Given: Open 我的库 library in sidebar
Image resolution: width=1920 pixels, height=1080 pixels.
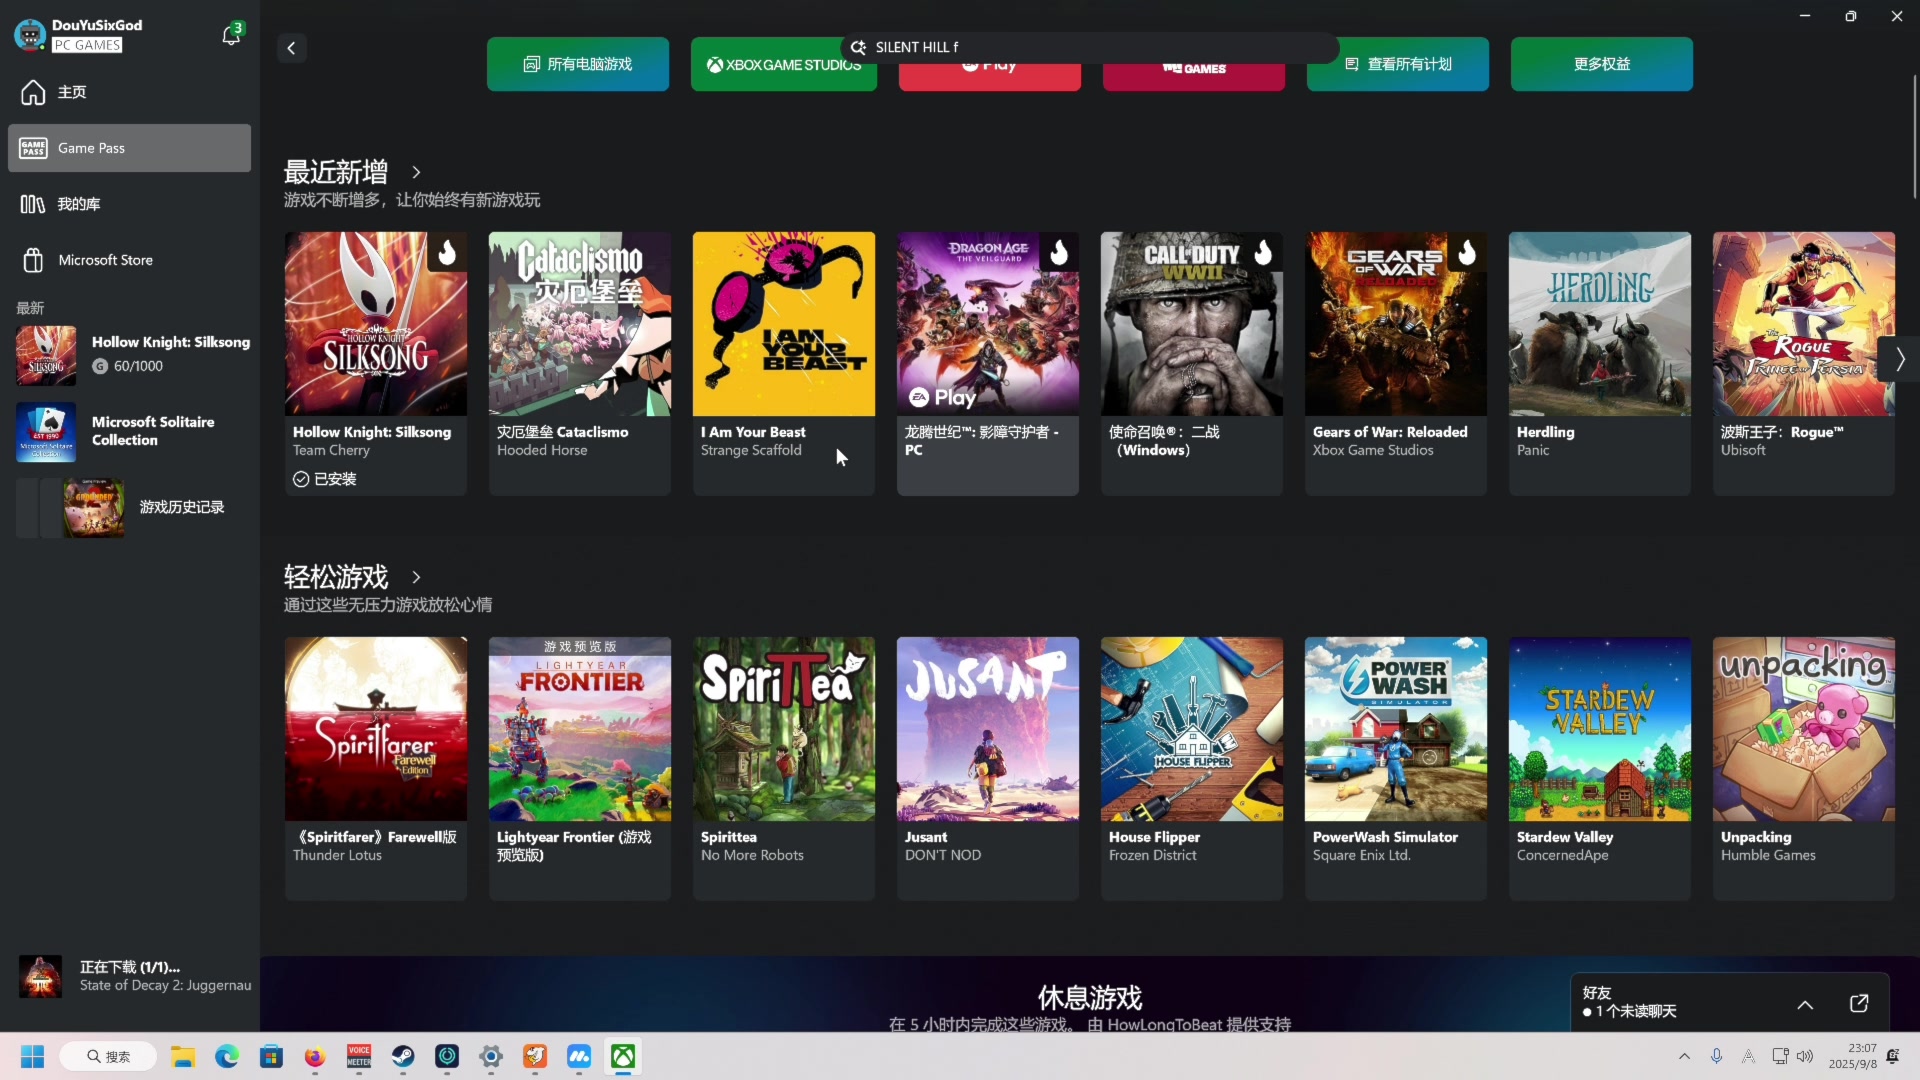Looking at the screenshot, I should click(x=130, y=204).
